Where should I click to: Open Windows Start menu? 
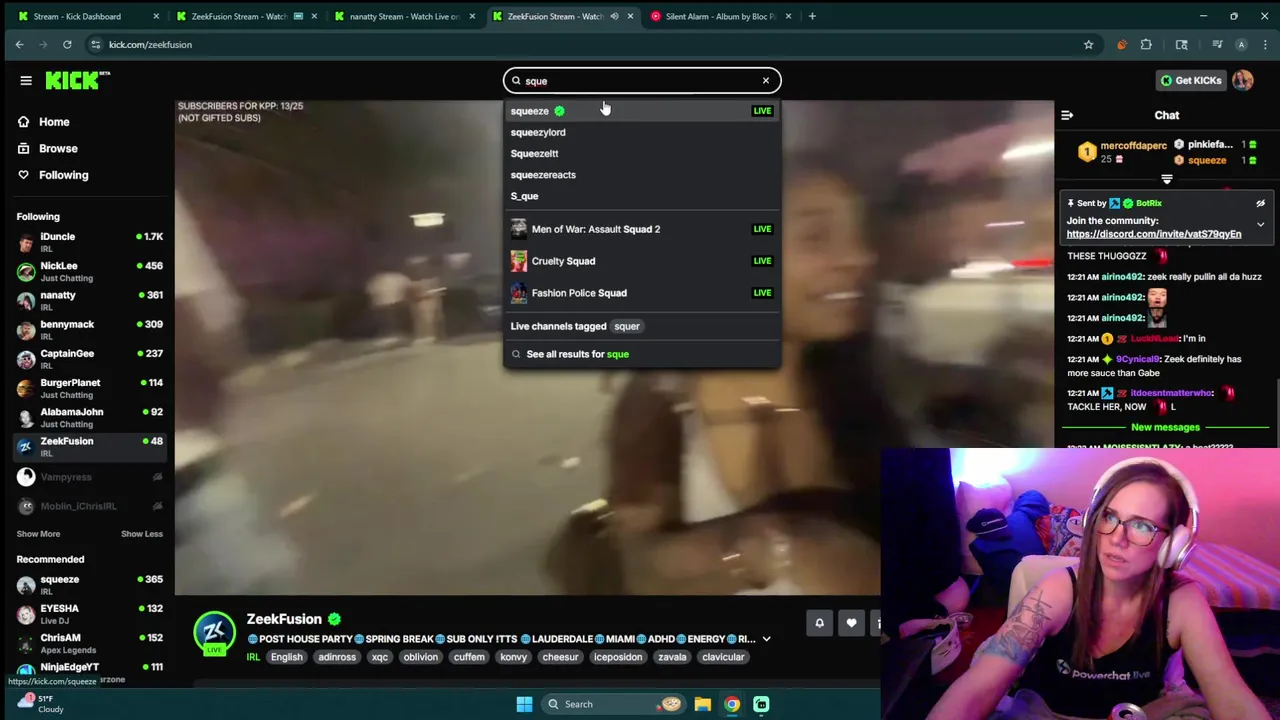tap(524, 704)
